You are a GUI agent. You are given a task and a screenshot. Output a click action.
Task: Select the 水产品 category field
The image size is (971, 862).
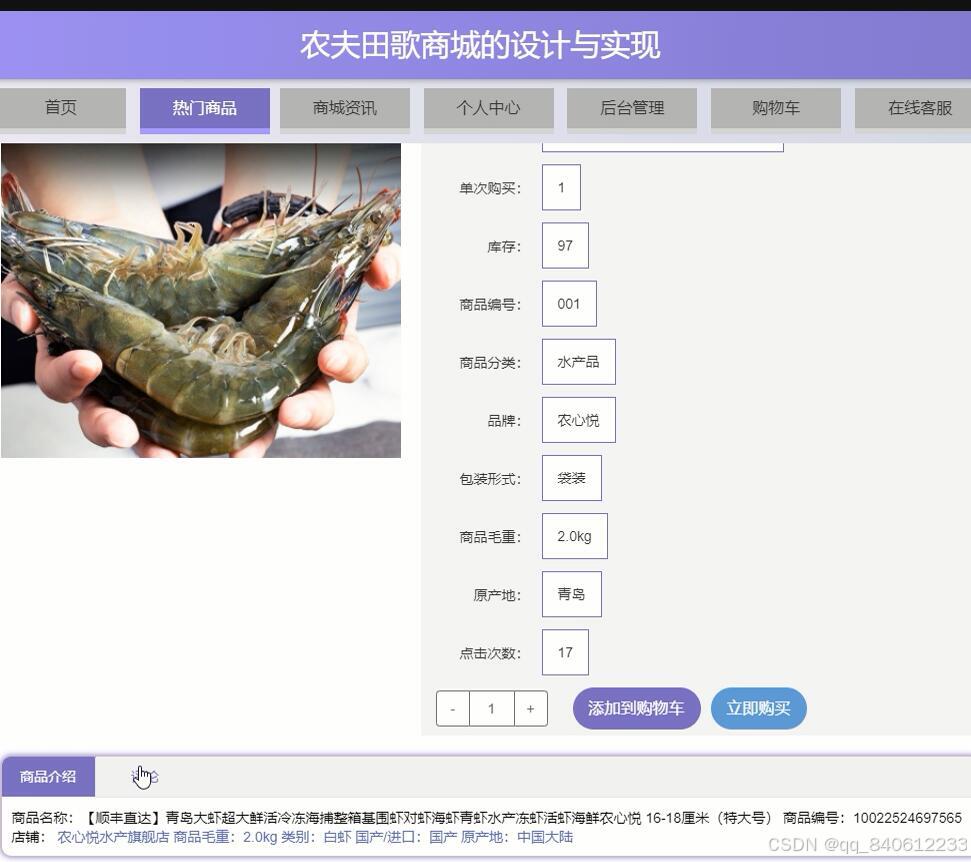click(578, 361)
